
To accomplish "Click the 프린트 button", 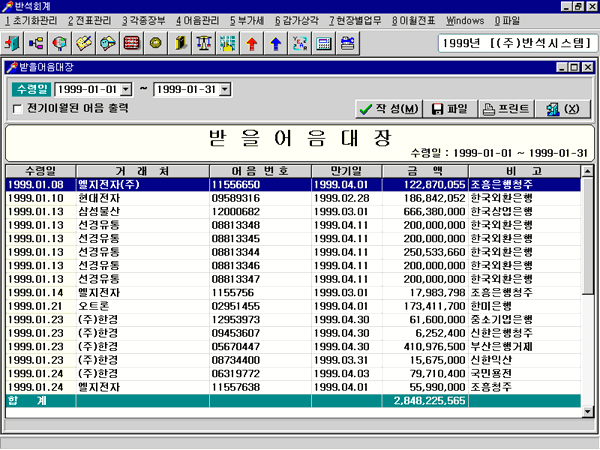I will tap(501, 108).
